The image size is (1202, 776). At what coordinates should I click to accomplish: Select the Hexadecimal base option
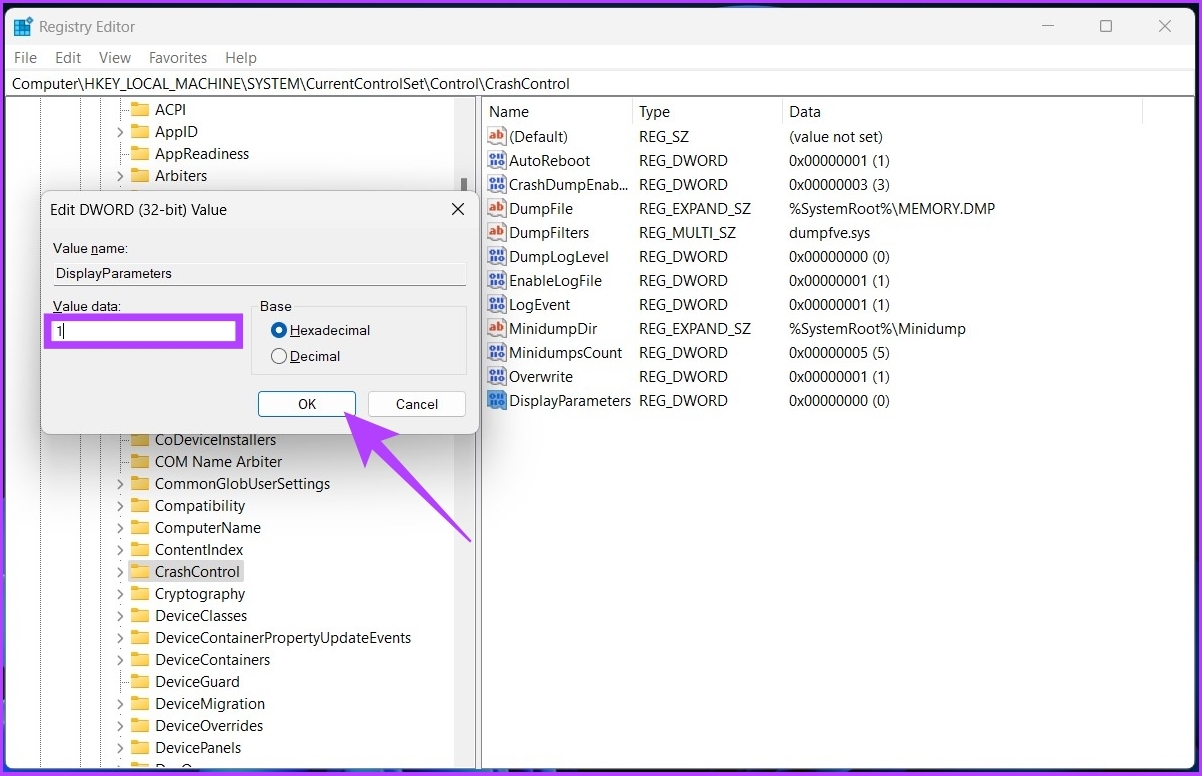(279, 330)
